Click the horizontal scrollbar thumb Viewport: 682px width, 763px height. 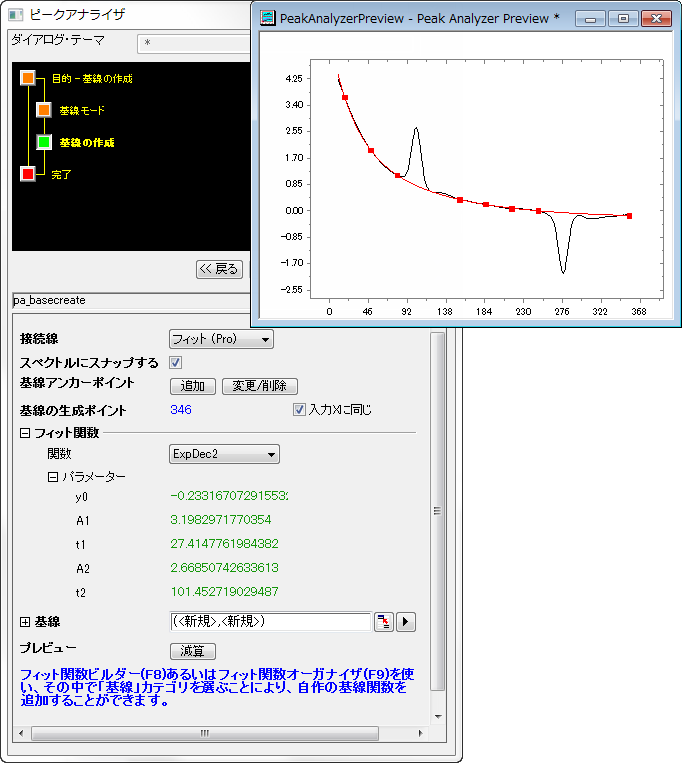click(x=205, y=733)
